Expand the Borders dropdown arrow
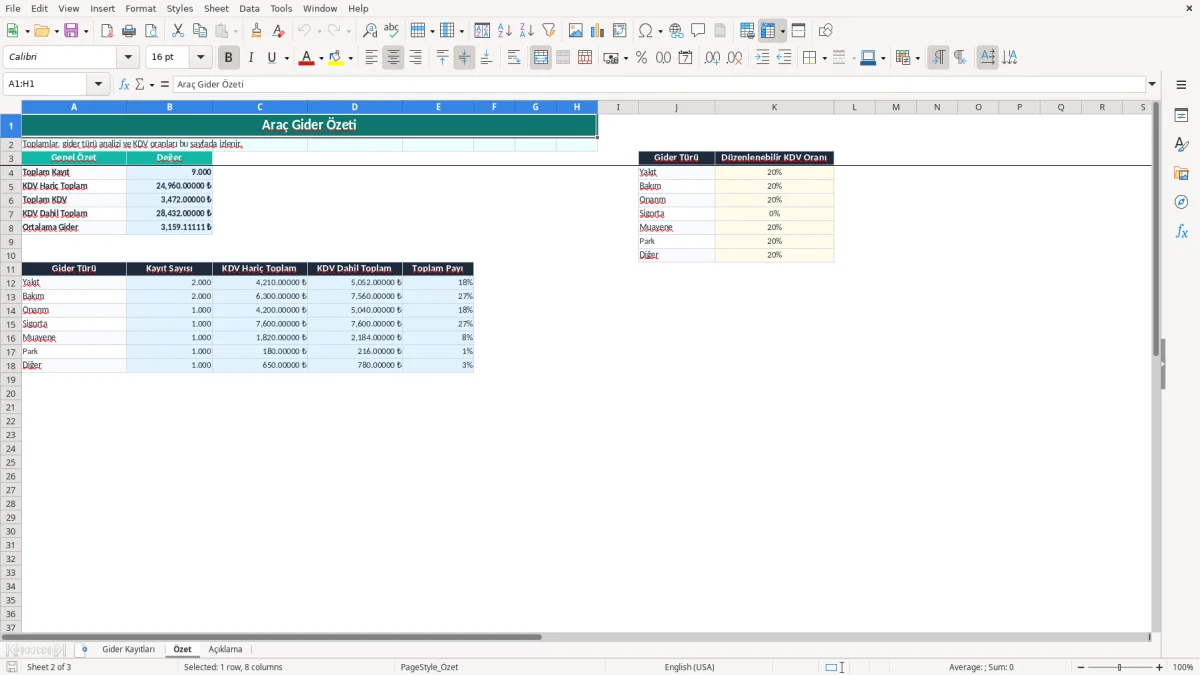 click(x=823, y=58)
